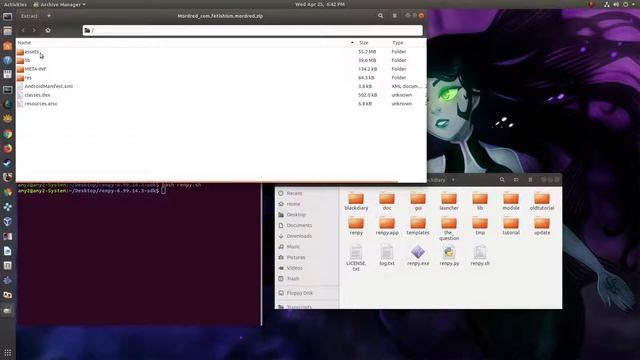Select the gui folder in Files
640x360 pixels.
tap(418, 202)
